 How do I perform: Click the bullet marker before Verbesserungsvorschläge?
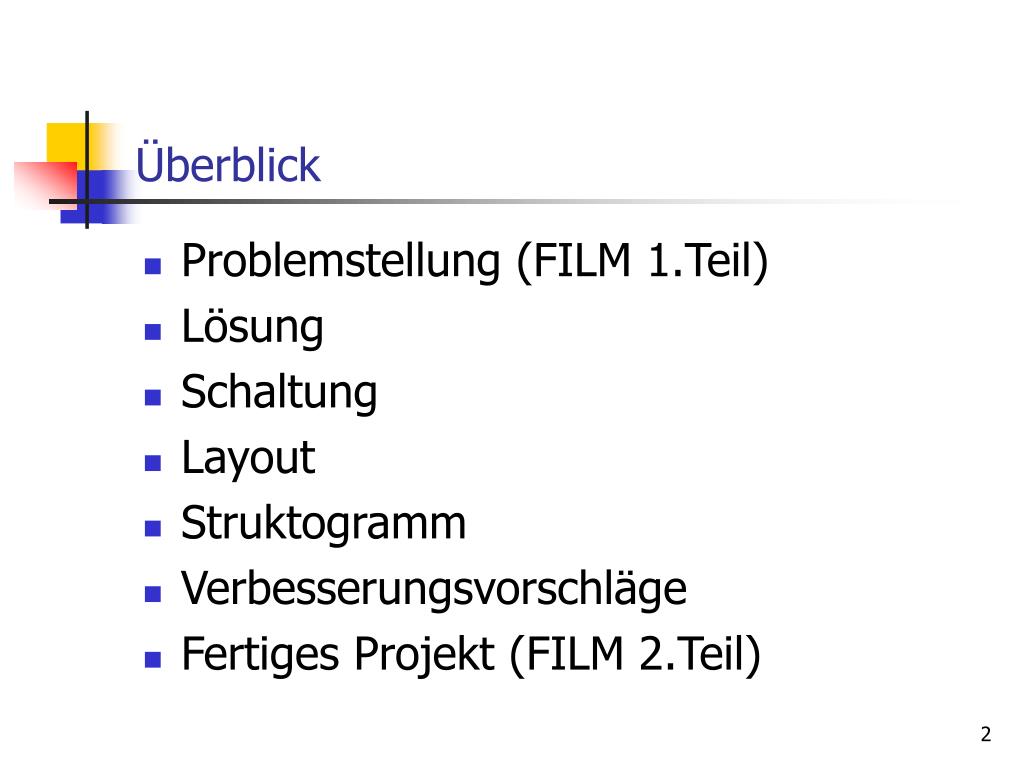pos(153,594)
